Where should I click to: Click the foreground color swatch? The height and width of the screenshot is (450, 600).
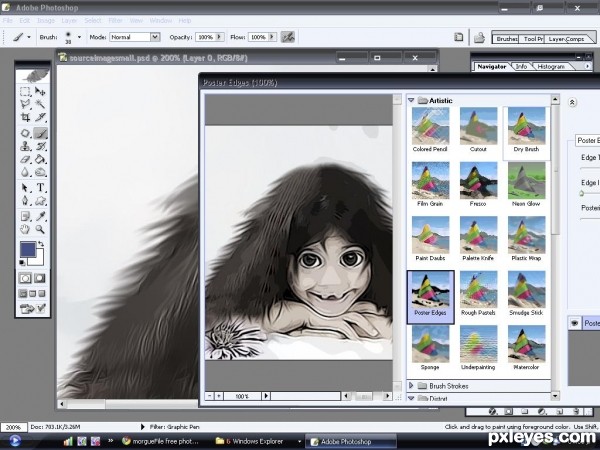coord(28,249)
